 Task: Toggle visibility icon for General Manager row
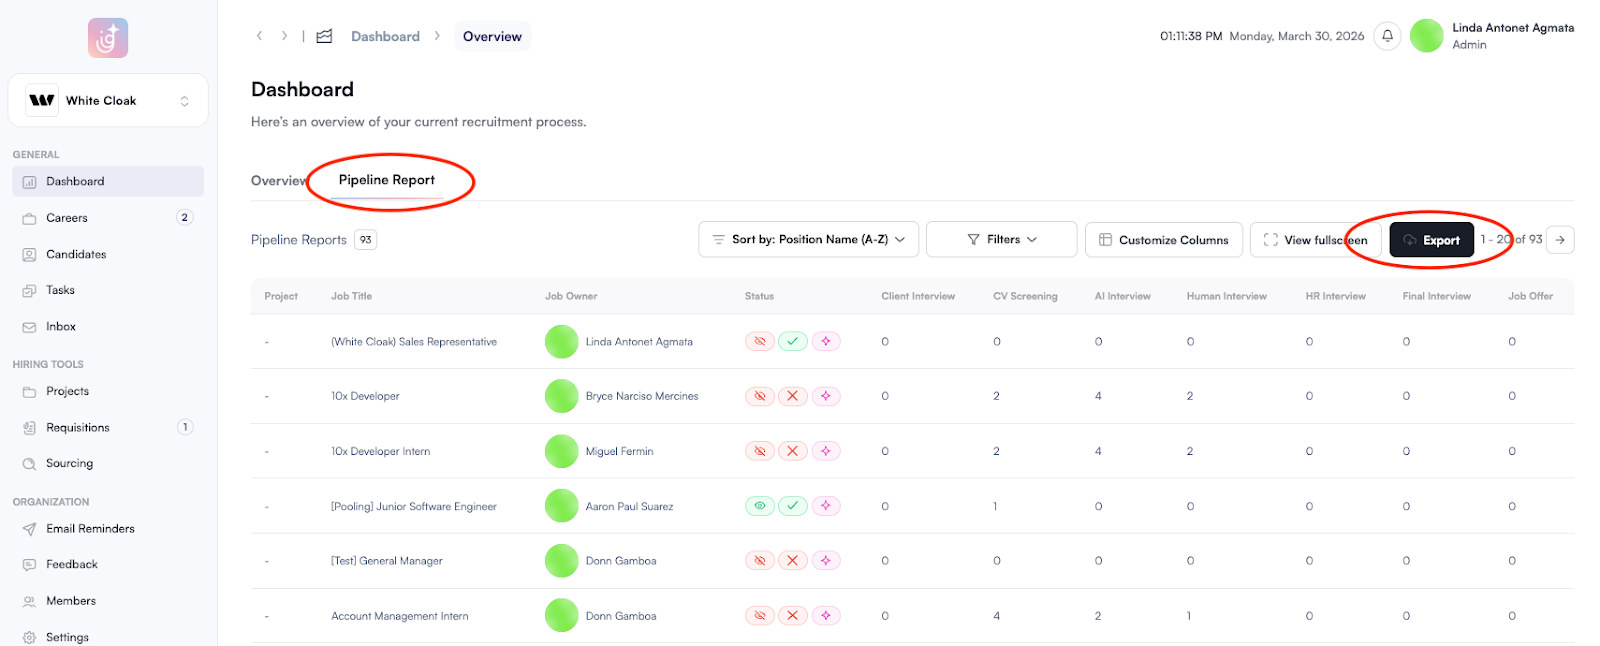(x=760, y=561)
